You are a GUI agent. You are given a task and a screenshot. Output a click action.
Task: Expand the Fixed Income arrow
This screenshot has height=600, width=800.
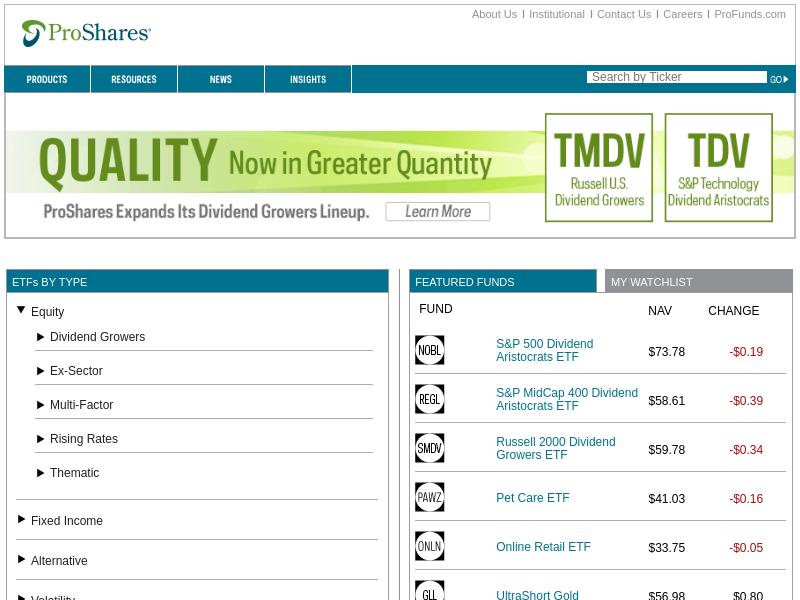pyautogui.click(x=21, y=519)
